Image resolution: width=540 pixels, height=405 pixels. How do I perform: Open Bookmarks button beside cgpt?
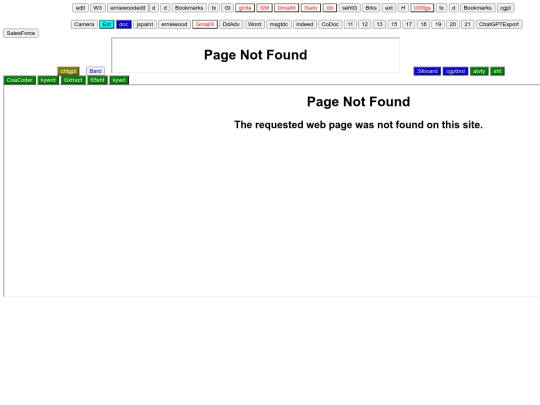tap(478, 8)
